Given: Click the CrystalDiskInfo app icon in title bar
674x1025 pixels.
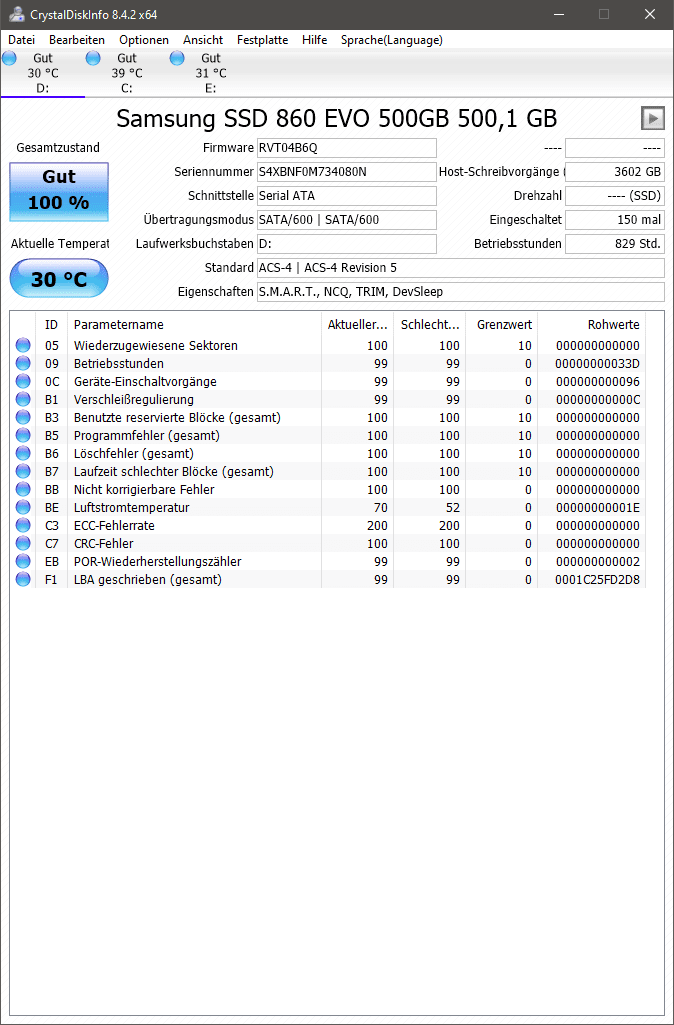Looking at the screenshot, I should [x=17, y=14].
